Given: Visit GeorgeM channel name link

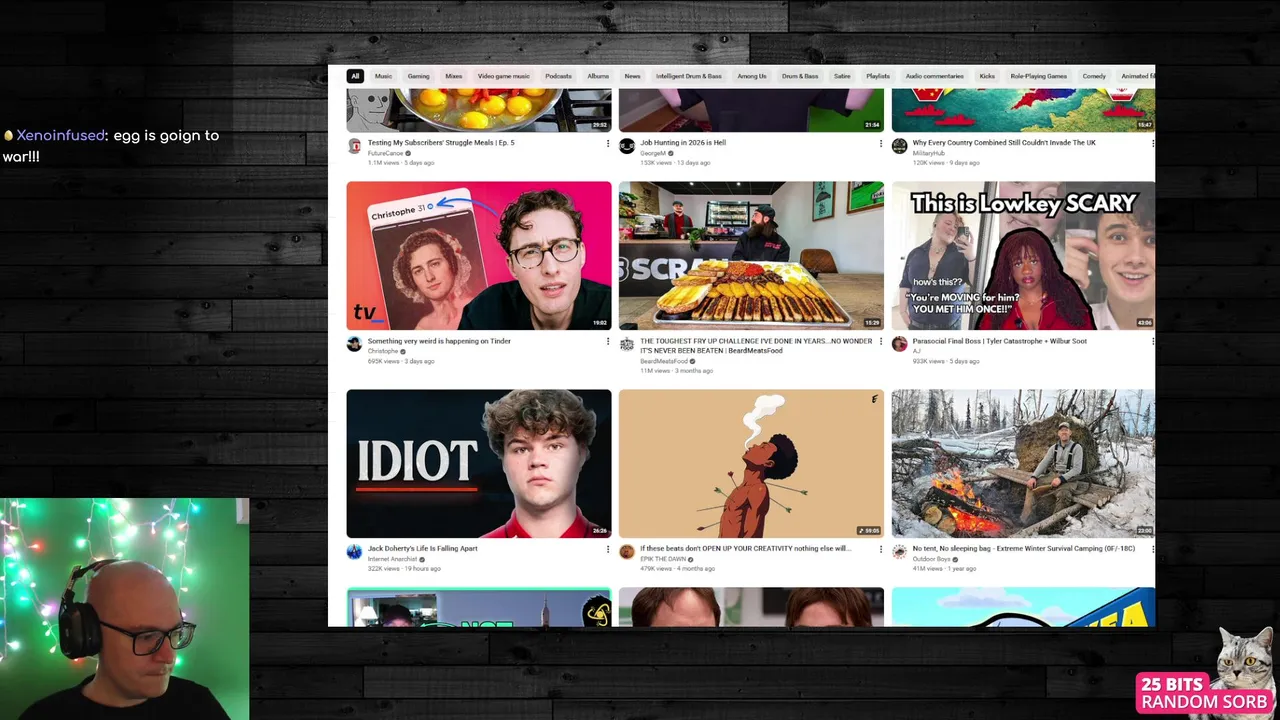Looking at the screenshot, I should pos(653,153).
